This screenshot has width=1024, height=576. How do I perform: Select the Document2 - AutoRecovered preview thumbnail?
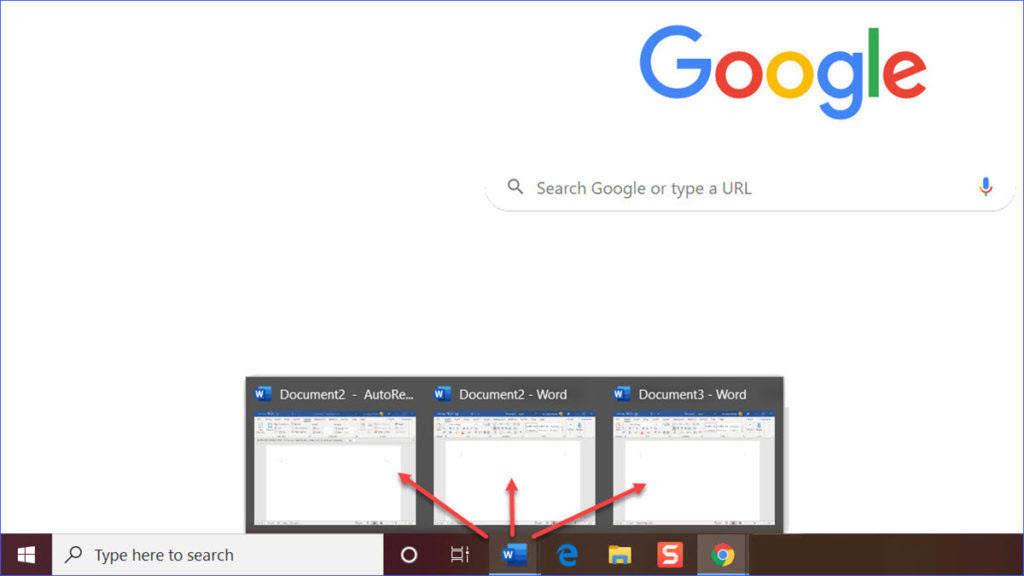pyautogui.click(x=335, y=468)
